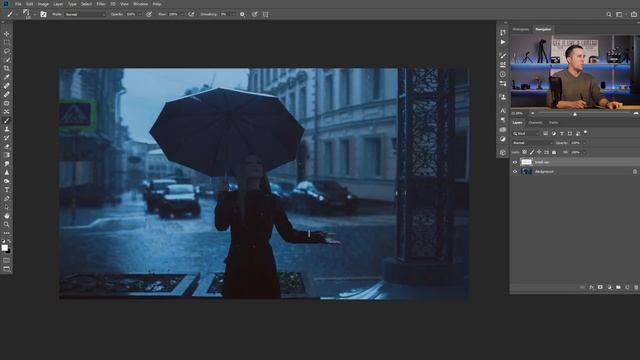640x360 pixels.
Task: Toggle the pixel layers filter icon
Action: pos(545,133)
